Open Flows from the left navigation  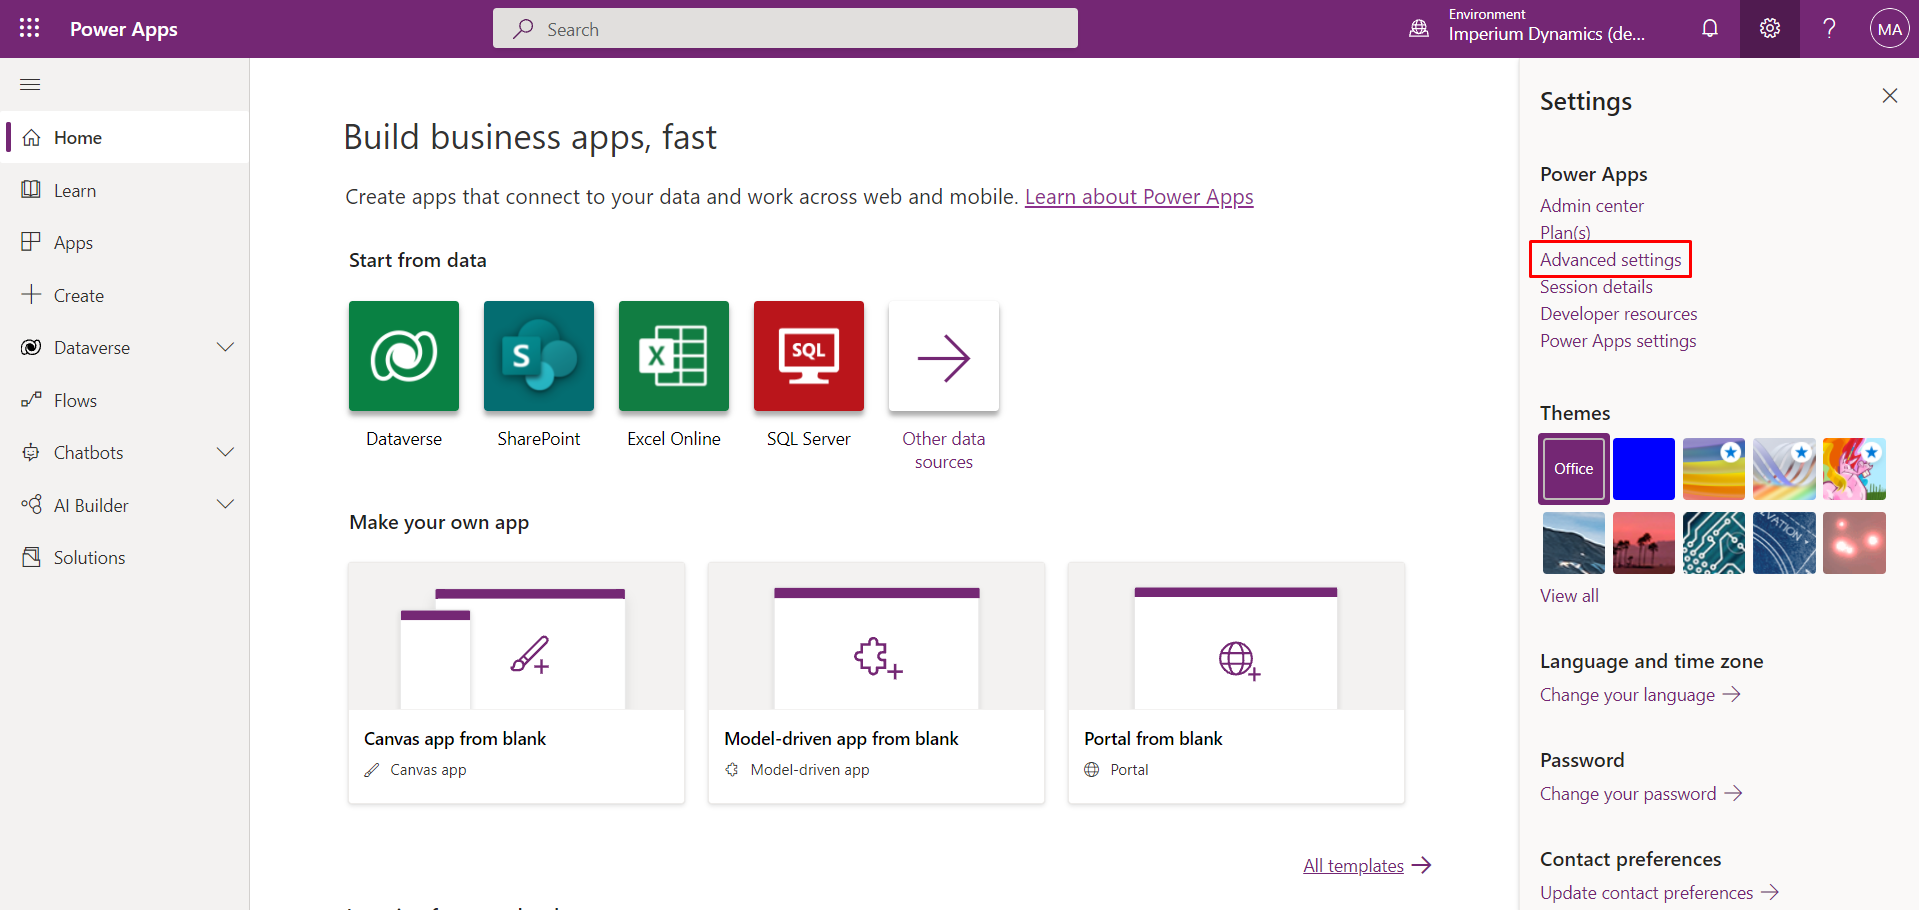75,401
